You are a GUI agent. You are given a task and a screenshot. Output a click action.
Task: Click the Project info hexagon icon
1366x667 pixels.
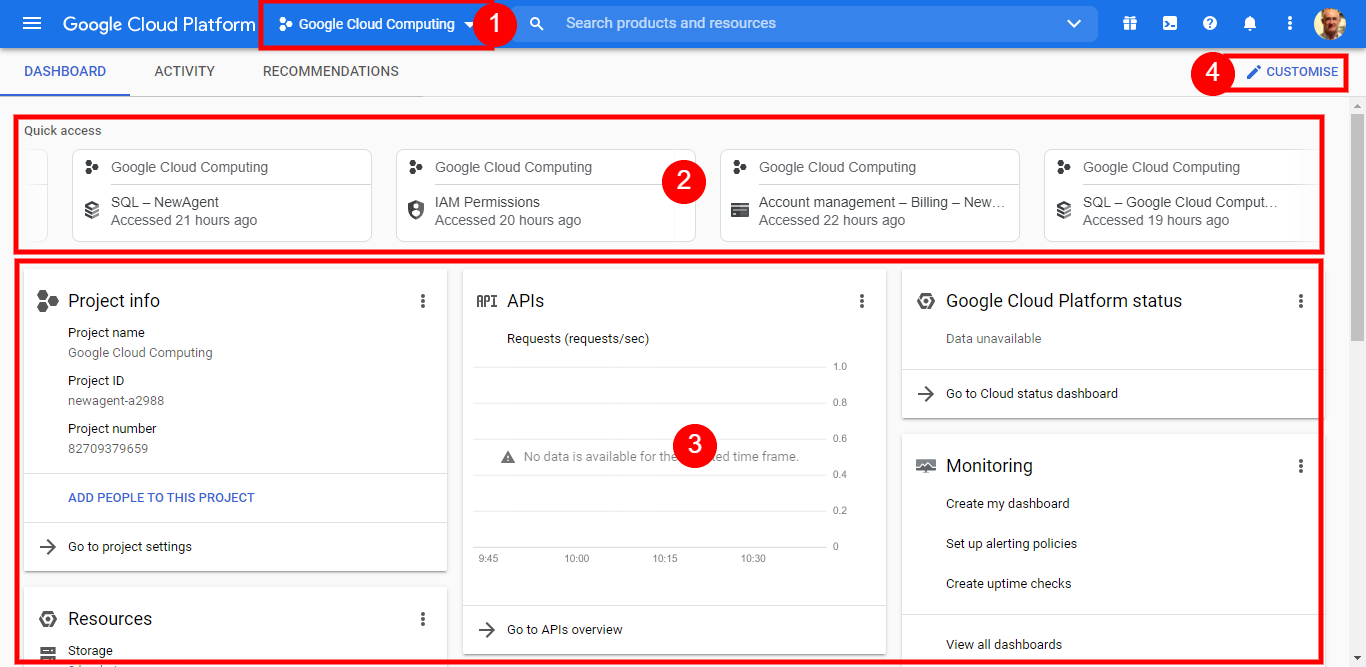coord(47,301)
